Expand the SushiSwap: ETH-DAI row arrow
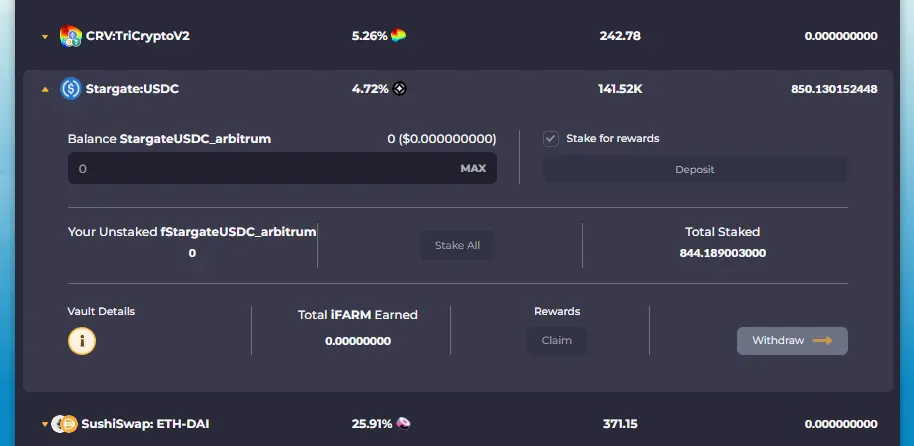914x446 pixels. click(45, 424)
